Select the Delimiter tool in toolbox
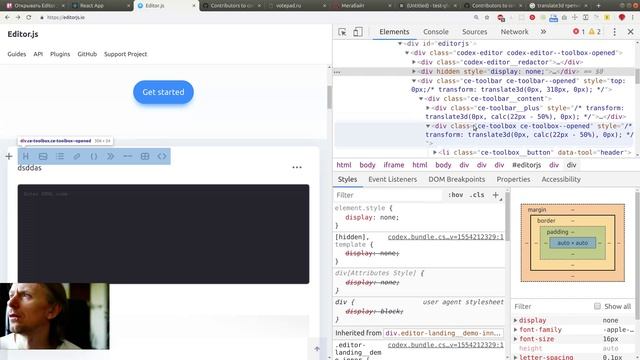The width and height of the screenshot is (640, 360). pos(128,156)
